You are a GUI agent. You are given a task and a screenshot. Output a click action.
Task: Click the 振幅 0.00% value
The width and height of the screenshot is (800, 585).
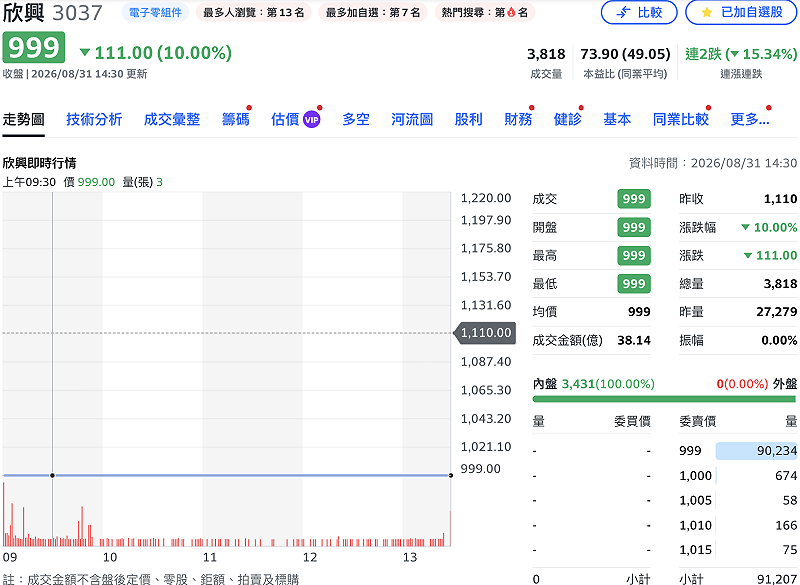pos(779,340)
